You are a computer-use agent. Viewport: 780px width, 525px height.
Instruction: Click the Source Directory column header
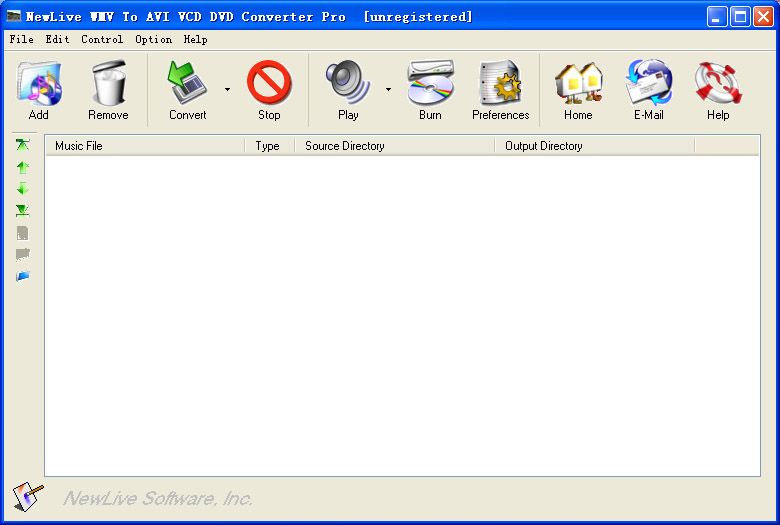click(395, 146)
